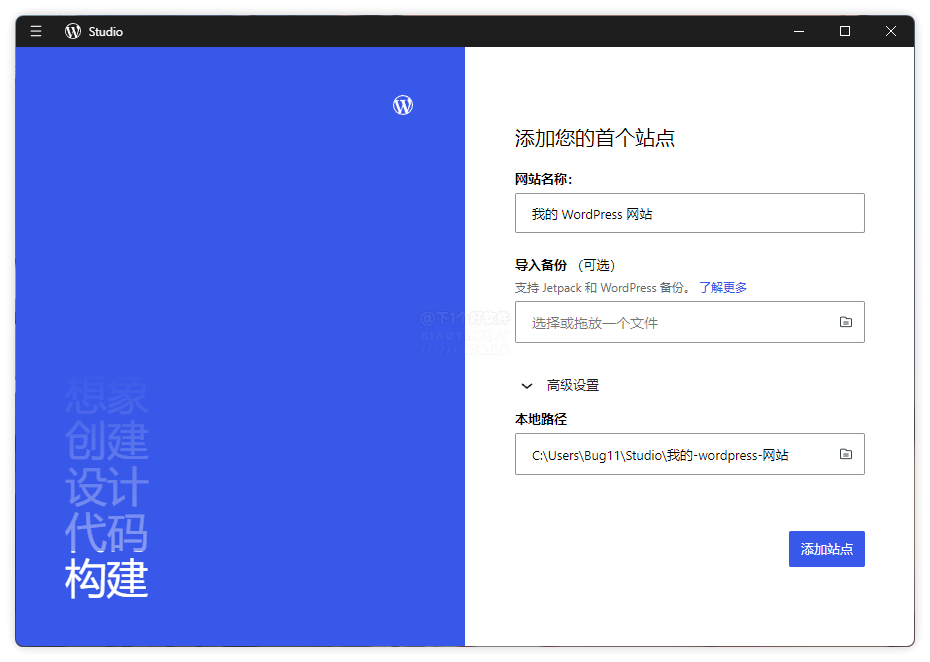
Task: Collapse the 高级设置 chevron
Action: click(527, 386)
